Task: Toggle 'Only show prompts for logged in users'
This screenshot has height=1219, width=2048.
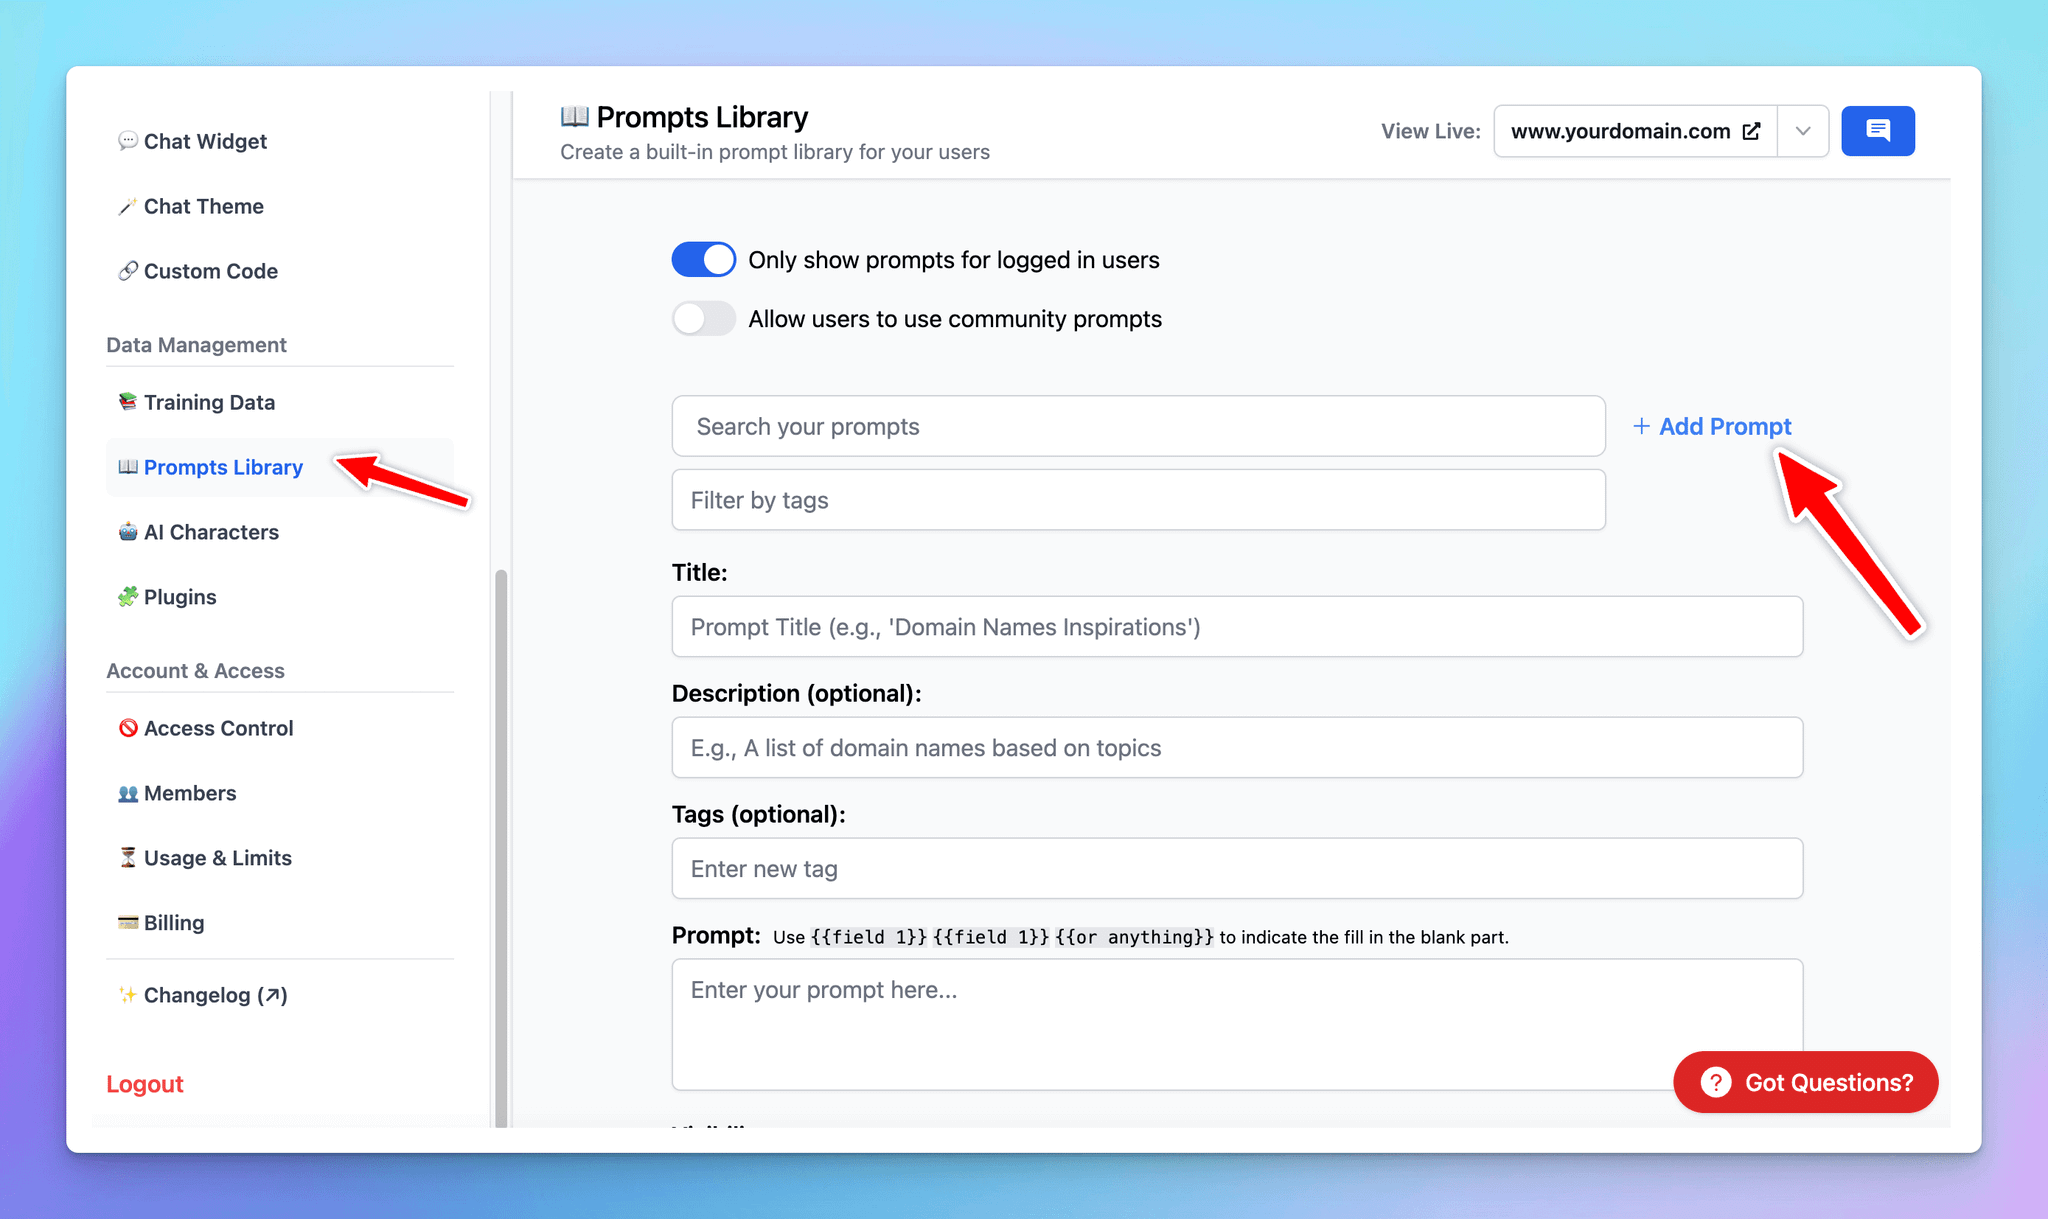Action: [705, 260]
